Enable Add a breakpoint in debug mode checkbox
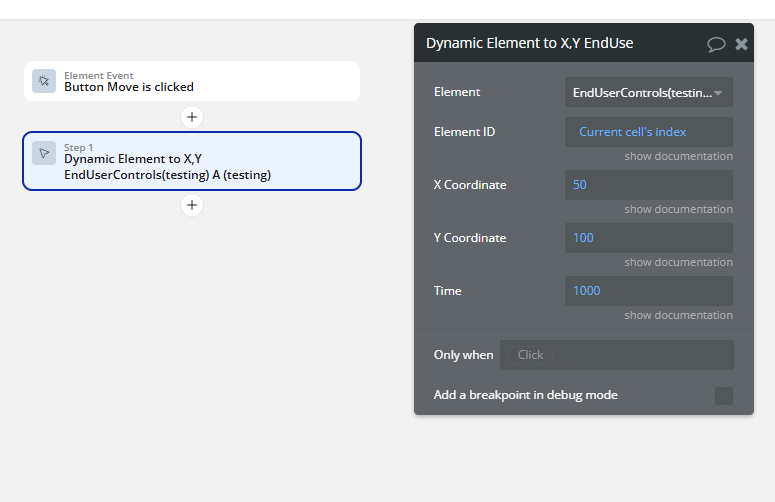The image size is (775, 502). click(724, 396)
